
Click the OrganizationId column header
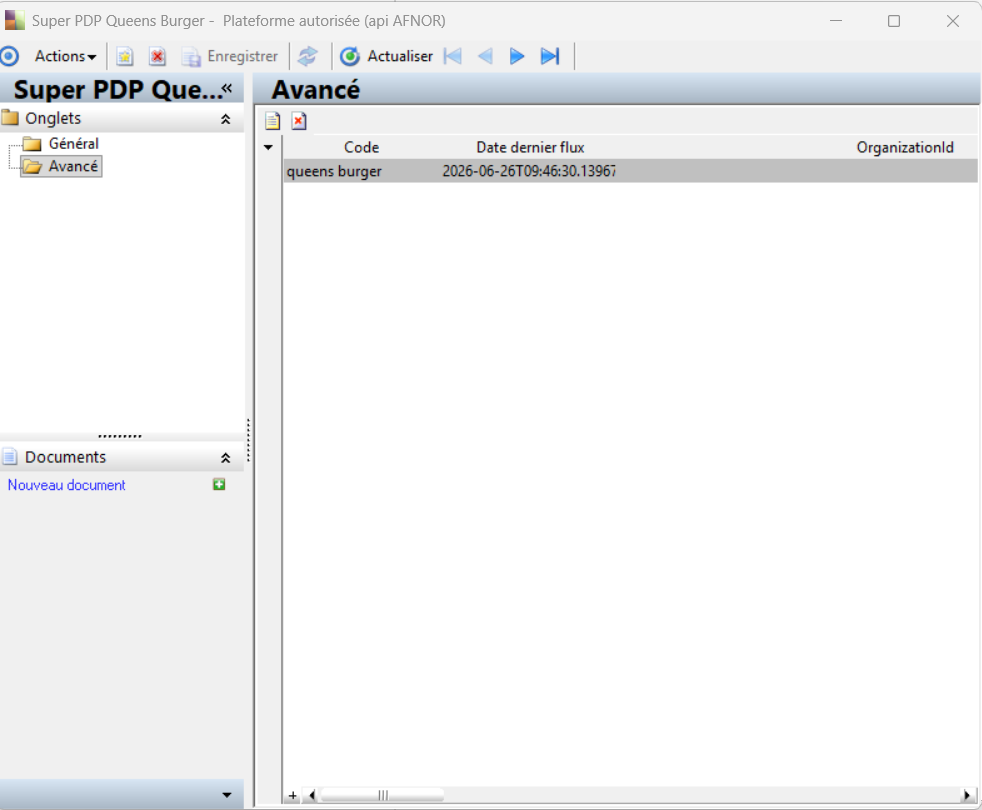coord(905,148)
